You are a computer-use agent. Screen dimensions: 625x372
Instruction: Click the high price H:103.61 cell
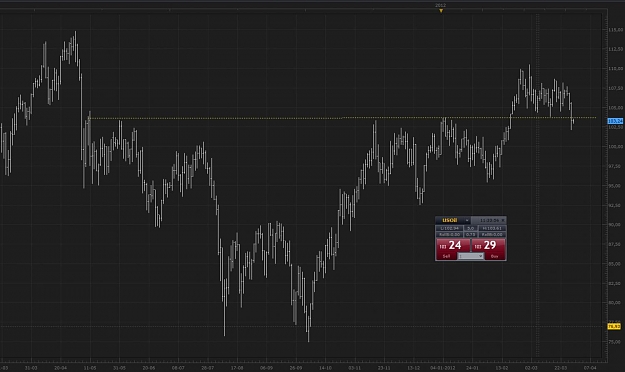point(492,228)
